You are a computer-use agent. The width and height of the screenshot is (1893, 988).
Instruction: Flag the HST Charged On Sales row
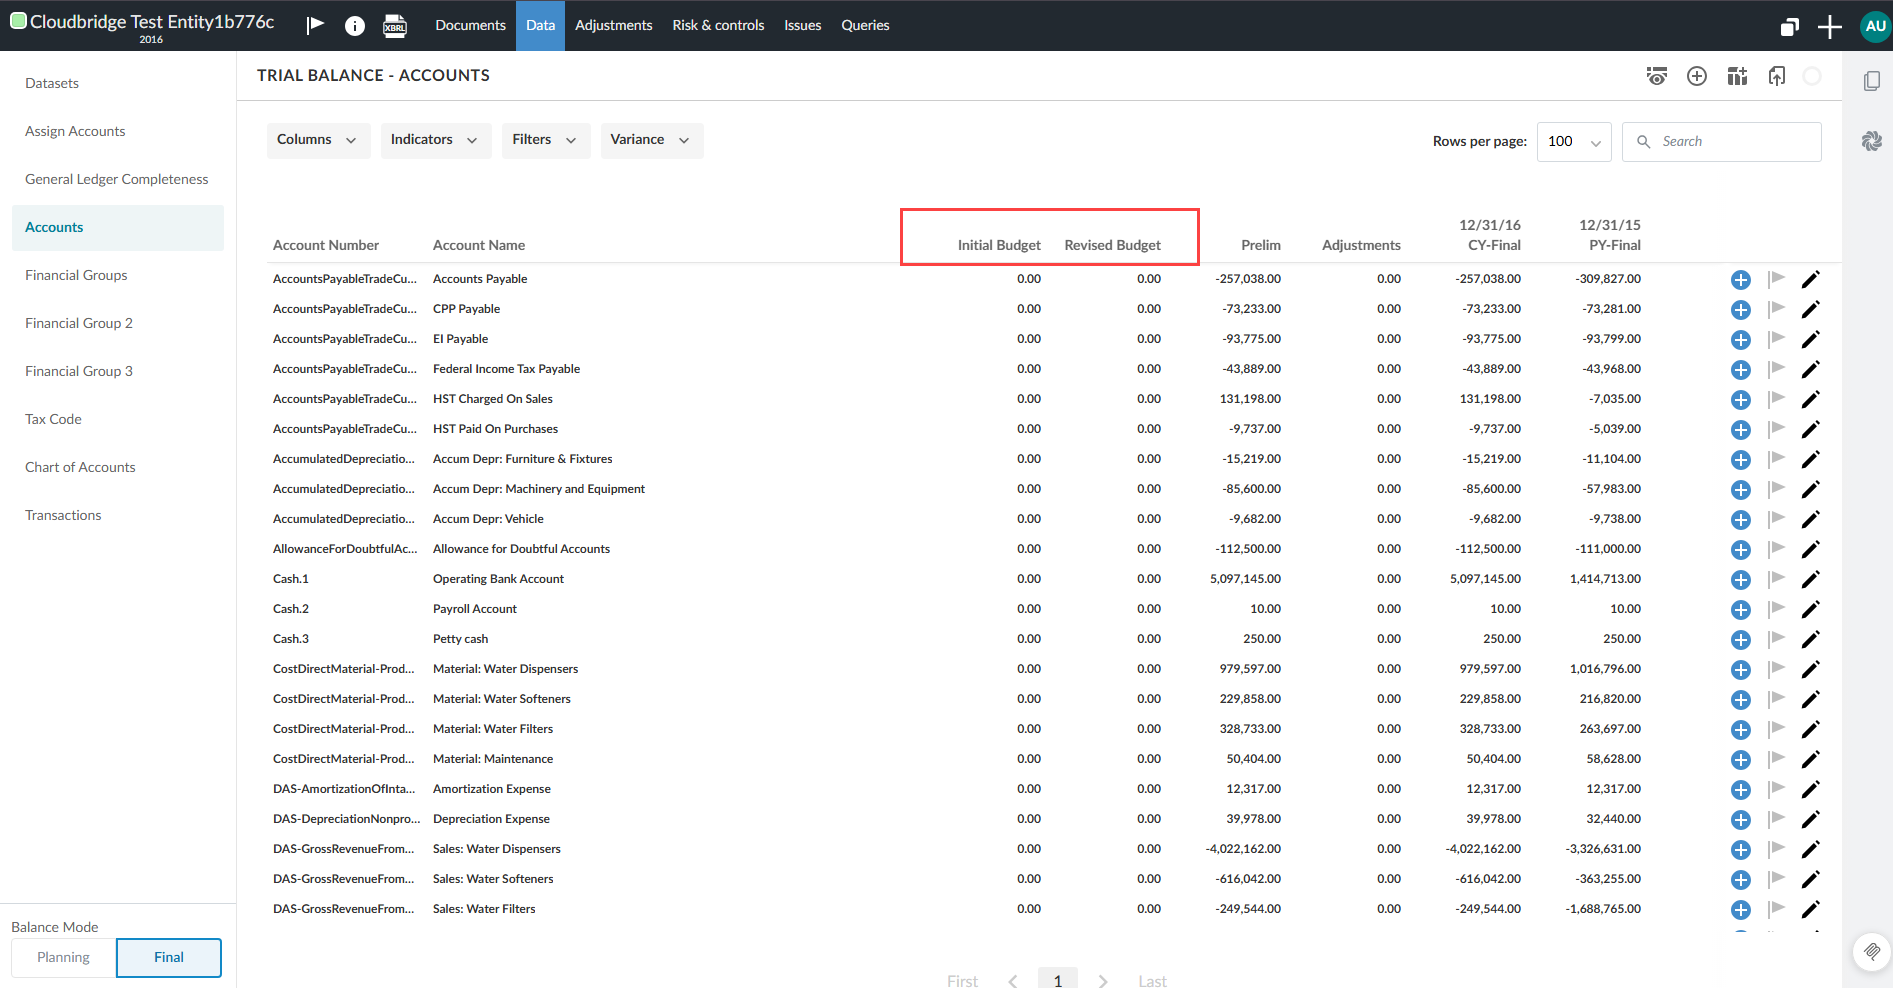(1776, 399)
